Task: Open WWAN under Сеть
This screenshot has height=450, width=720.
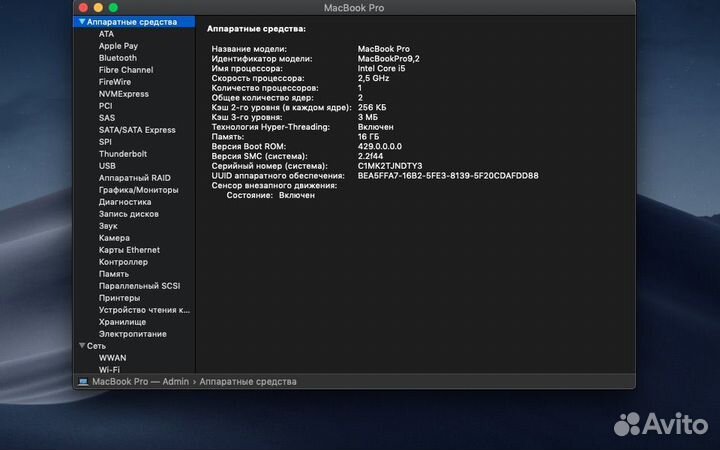Action: 112,357
